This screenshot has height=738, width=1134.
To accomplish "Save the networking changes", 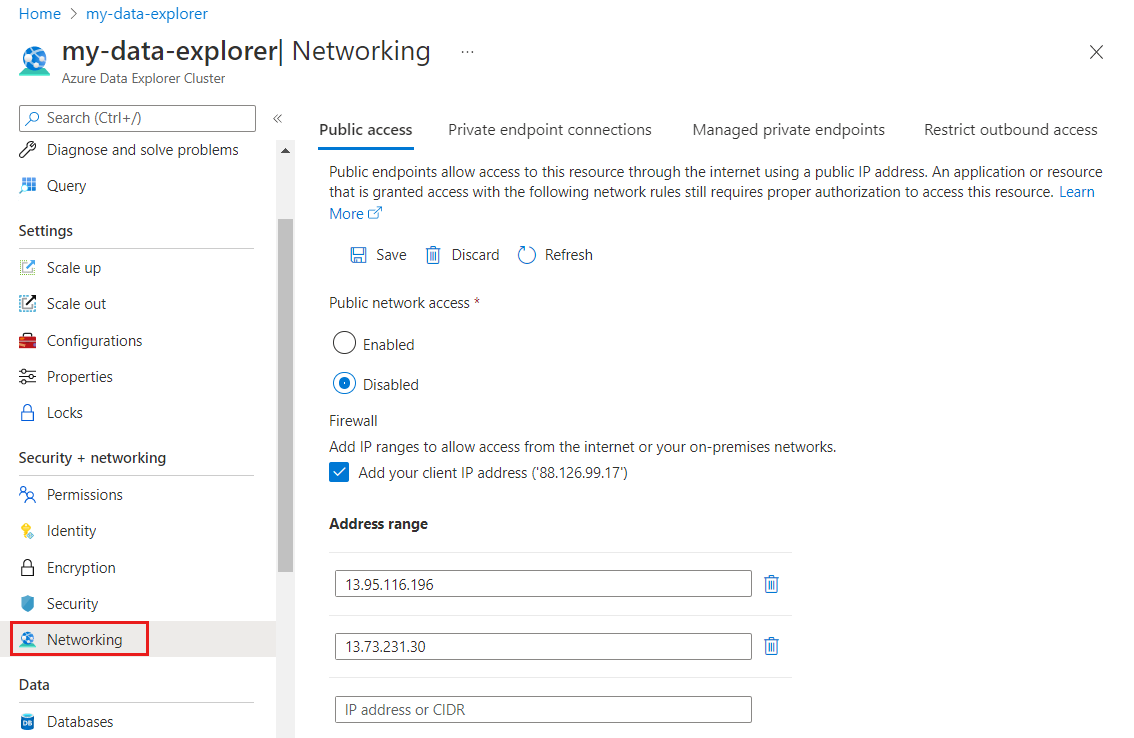I will [x=378, y=254].
